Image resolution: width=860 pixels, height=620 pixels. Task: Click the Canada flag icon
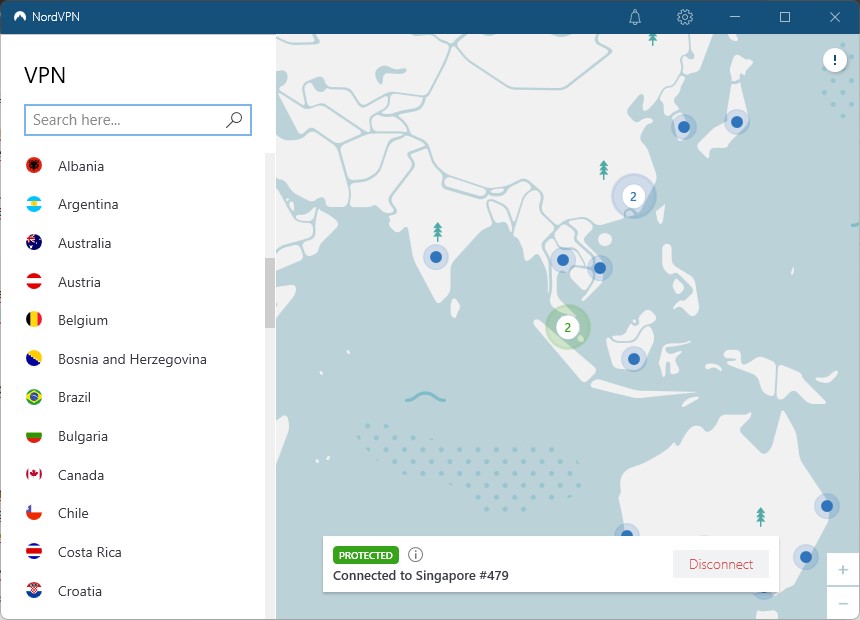pos(34,474)
